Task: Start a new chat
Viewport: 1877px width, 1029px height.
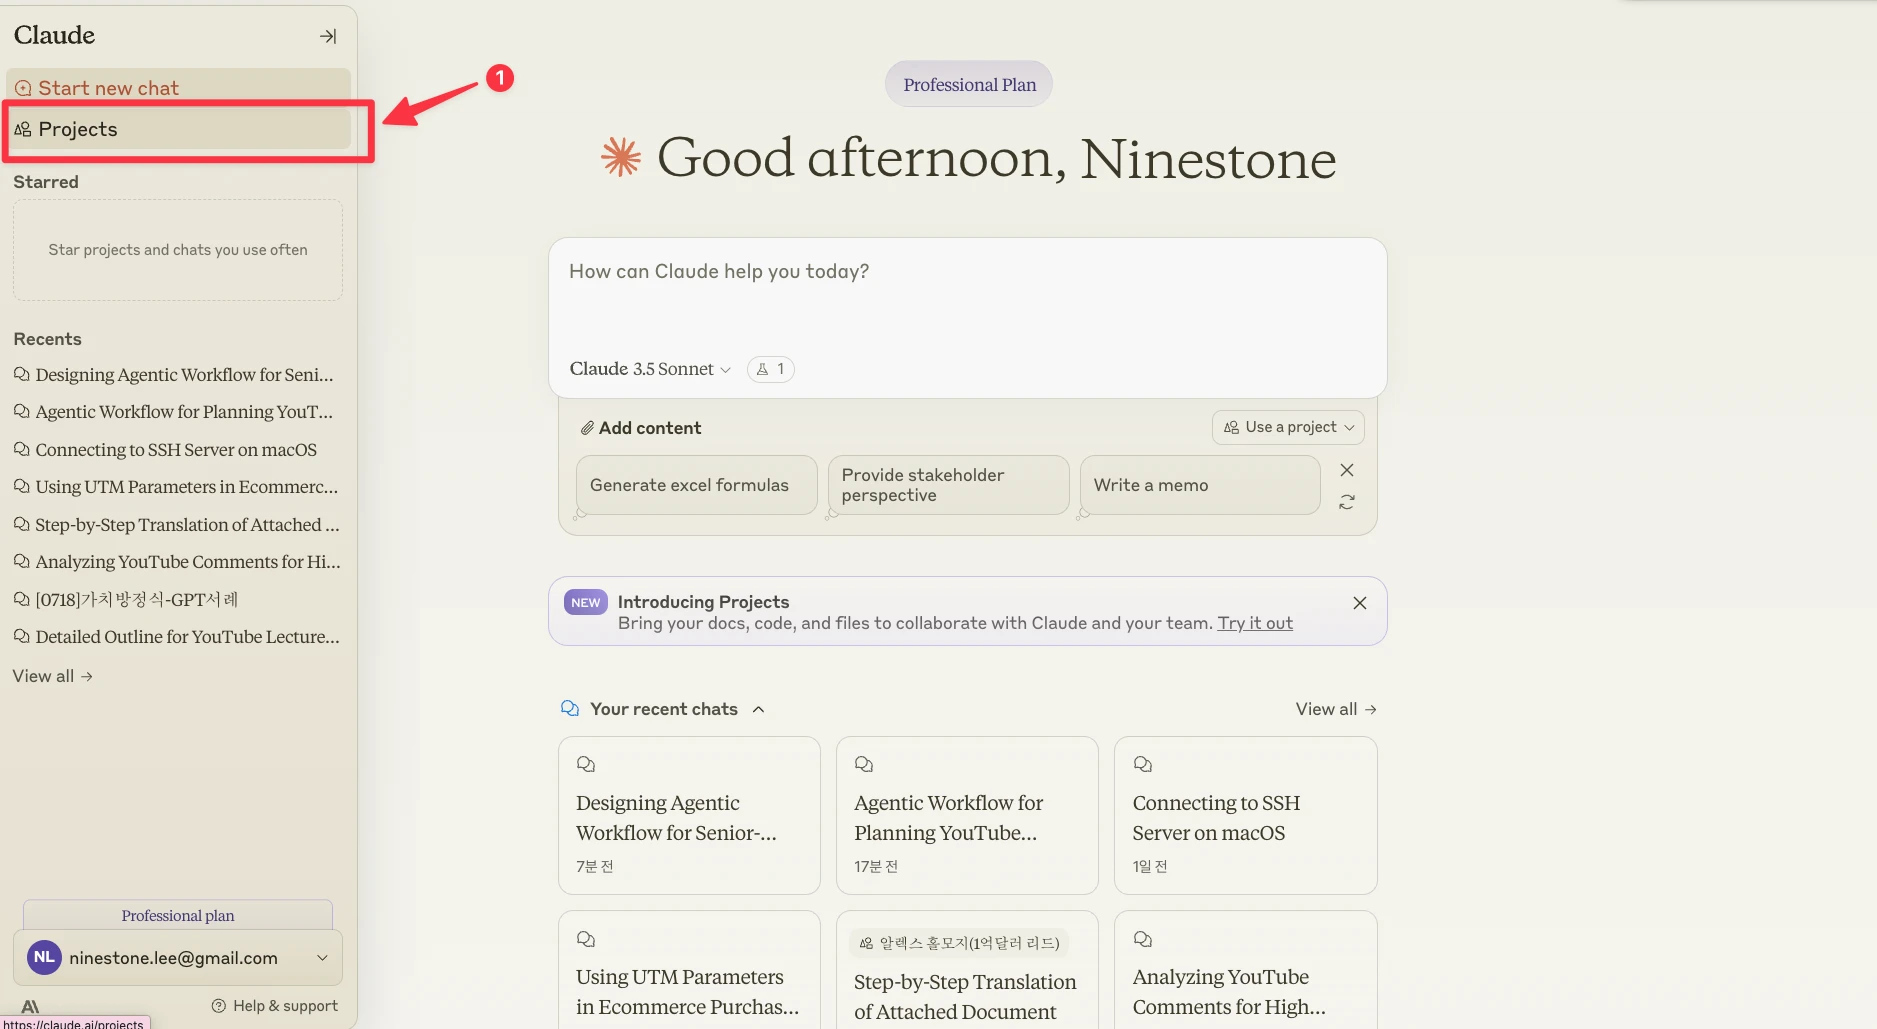Action: point(178,87)
